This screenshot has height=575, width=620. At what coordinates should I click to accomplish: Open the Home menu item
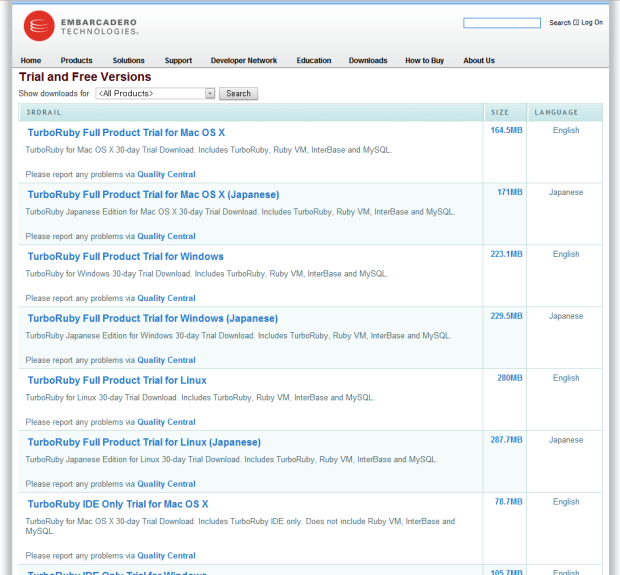[x=31, y=61]
